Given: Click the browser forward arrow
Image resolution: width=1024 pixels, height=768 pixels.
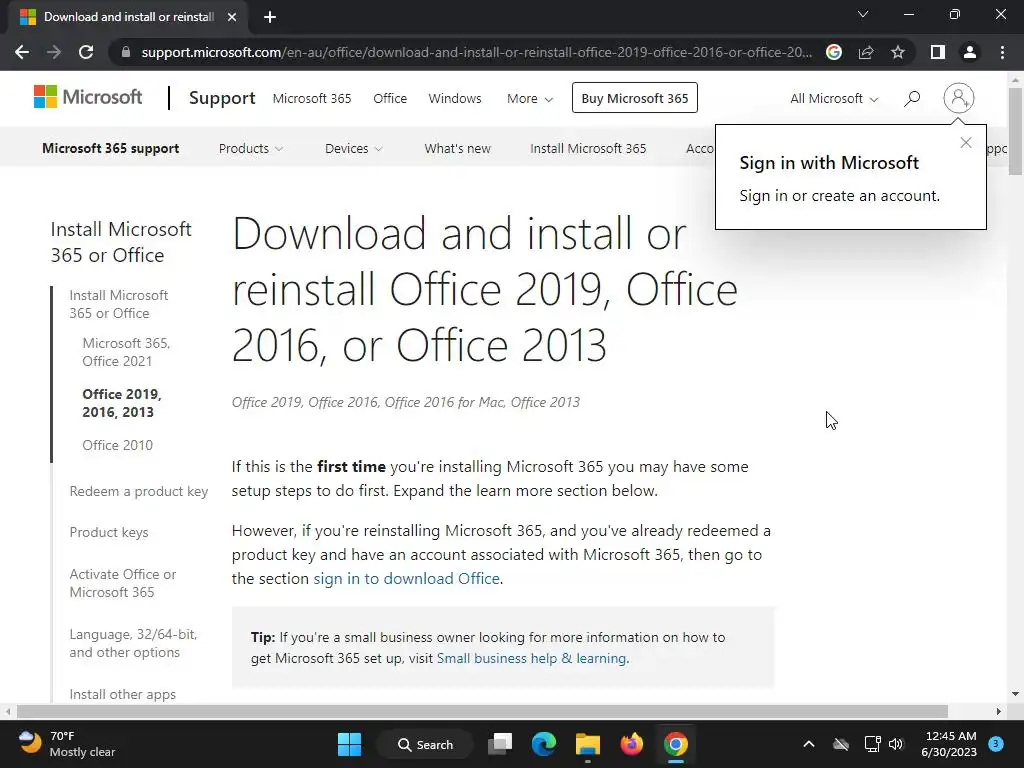Looking at the screenshot, I should click(54, 52).
